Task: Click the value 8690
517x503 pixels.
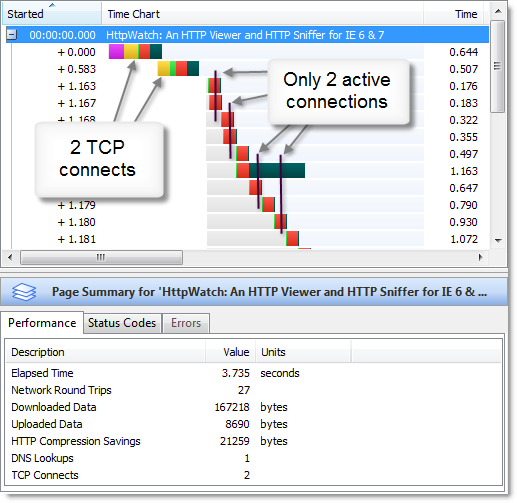Action: pos(237,424)
